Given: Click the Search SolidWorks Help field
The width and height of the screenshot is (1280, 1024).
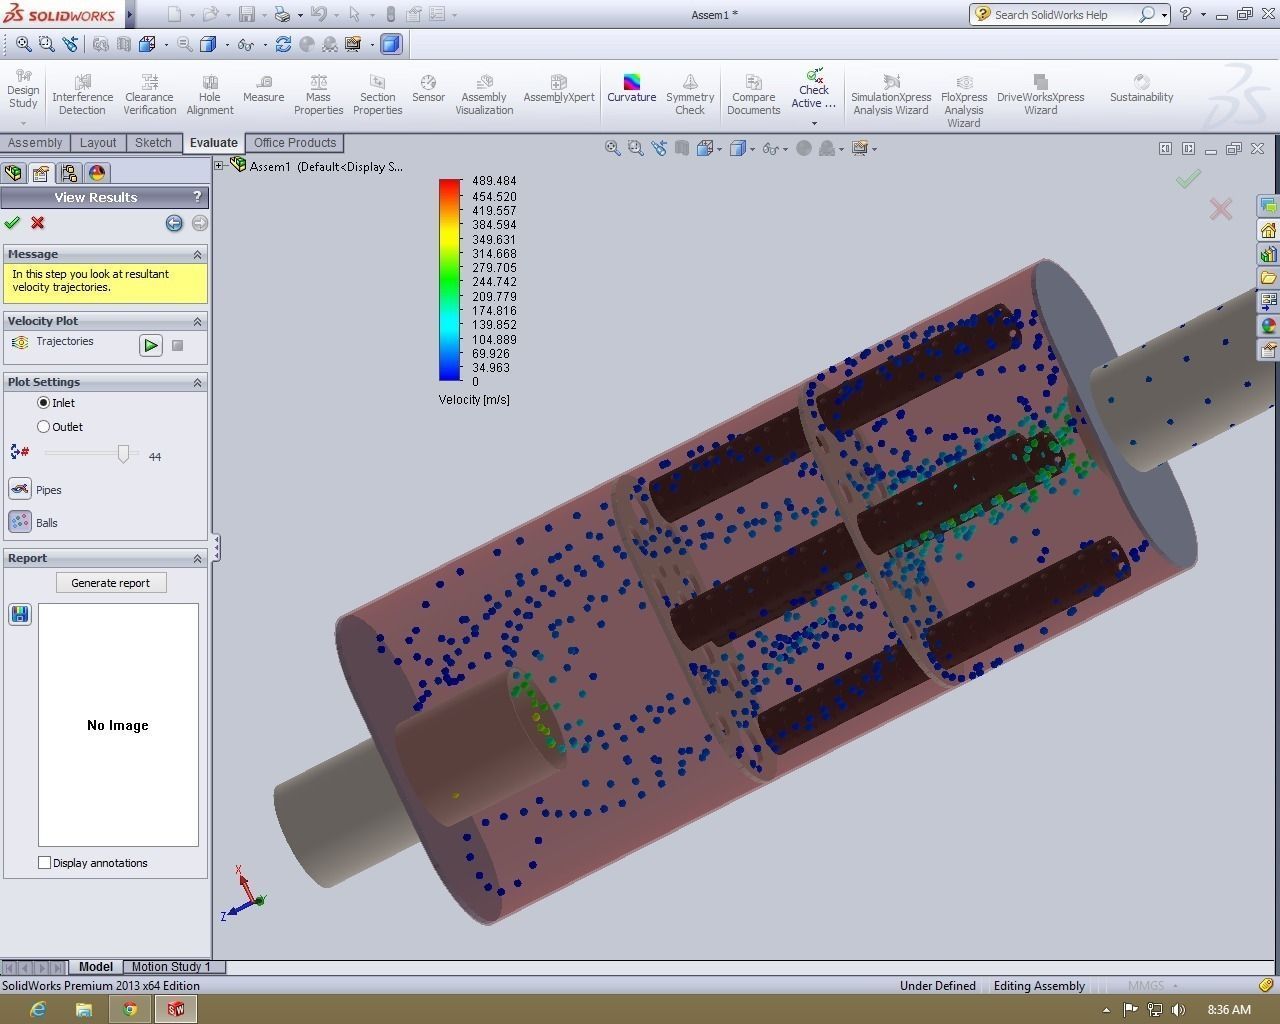Looking at the screenshot, I should click(1060, 15).
